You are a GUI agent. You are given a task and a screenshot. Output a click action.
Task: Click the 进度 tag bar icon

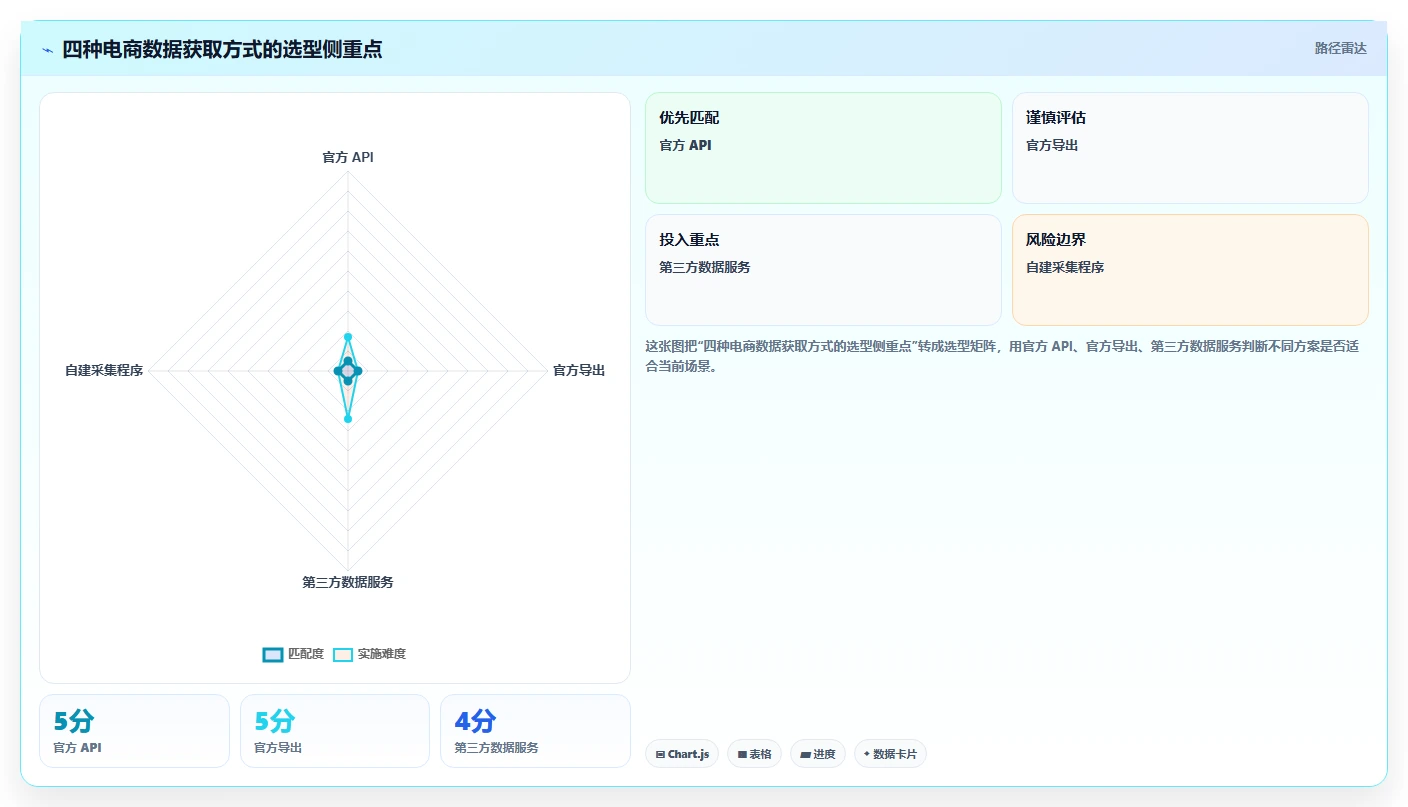[x=806, y=755]
